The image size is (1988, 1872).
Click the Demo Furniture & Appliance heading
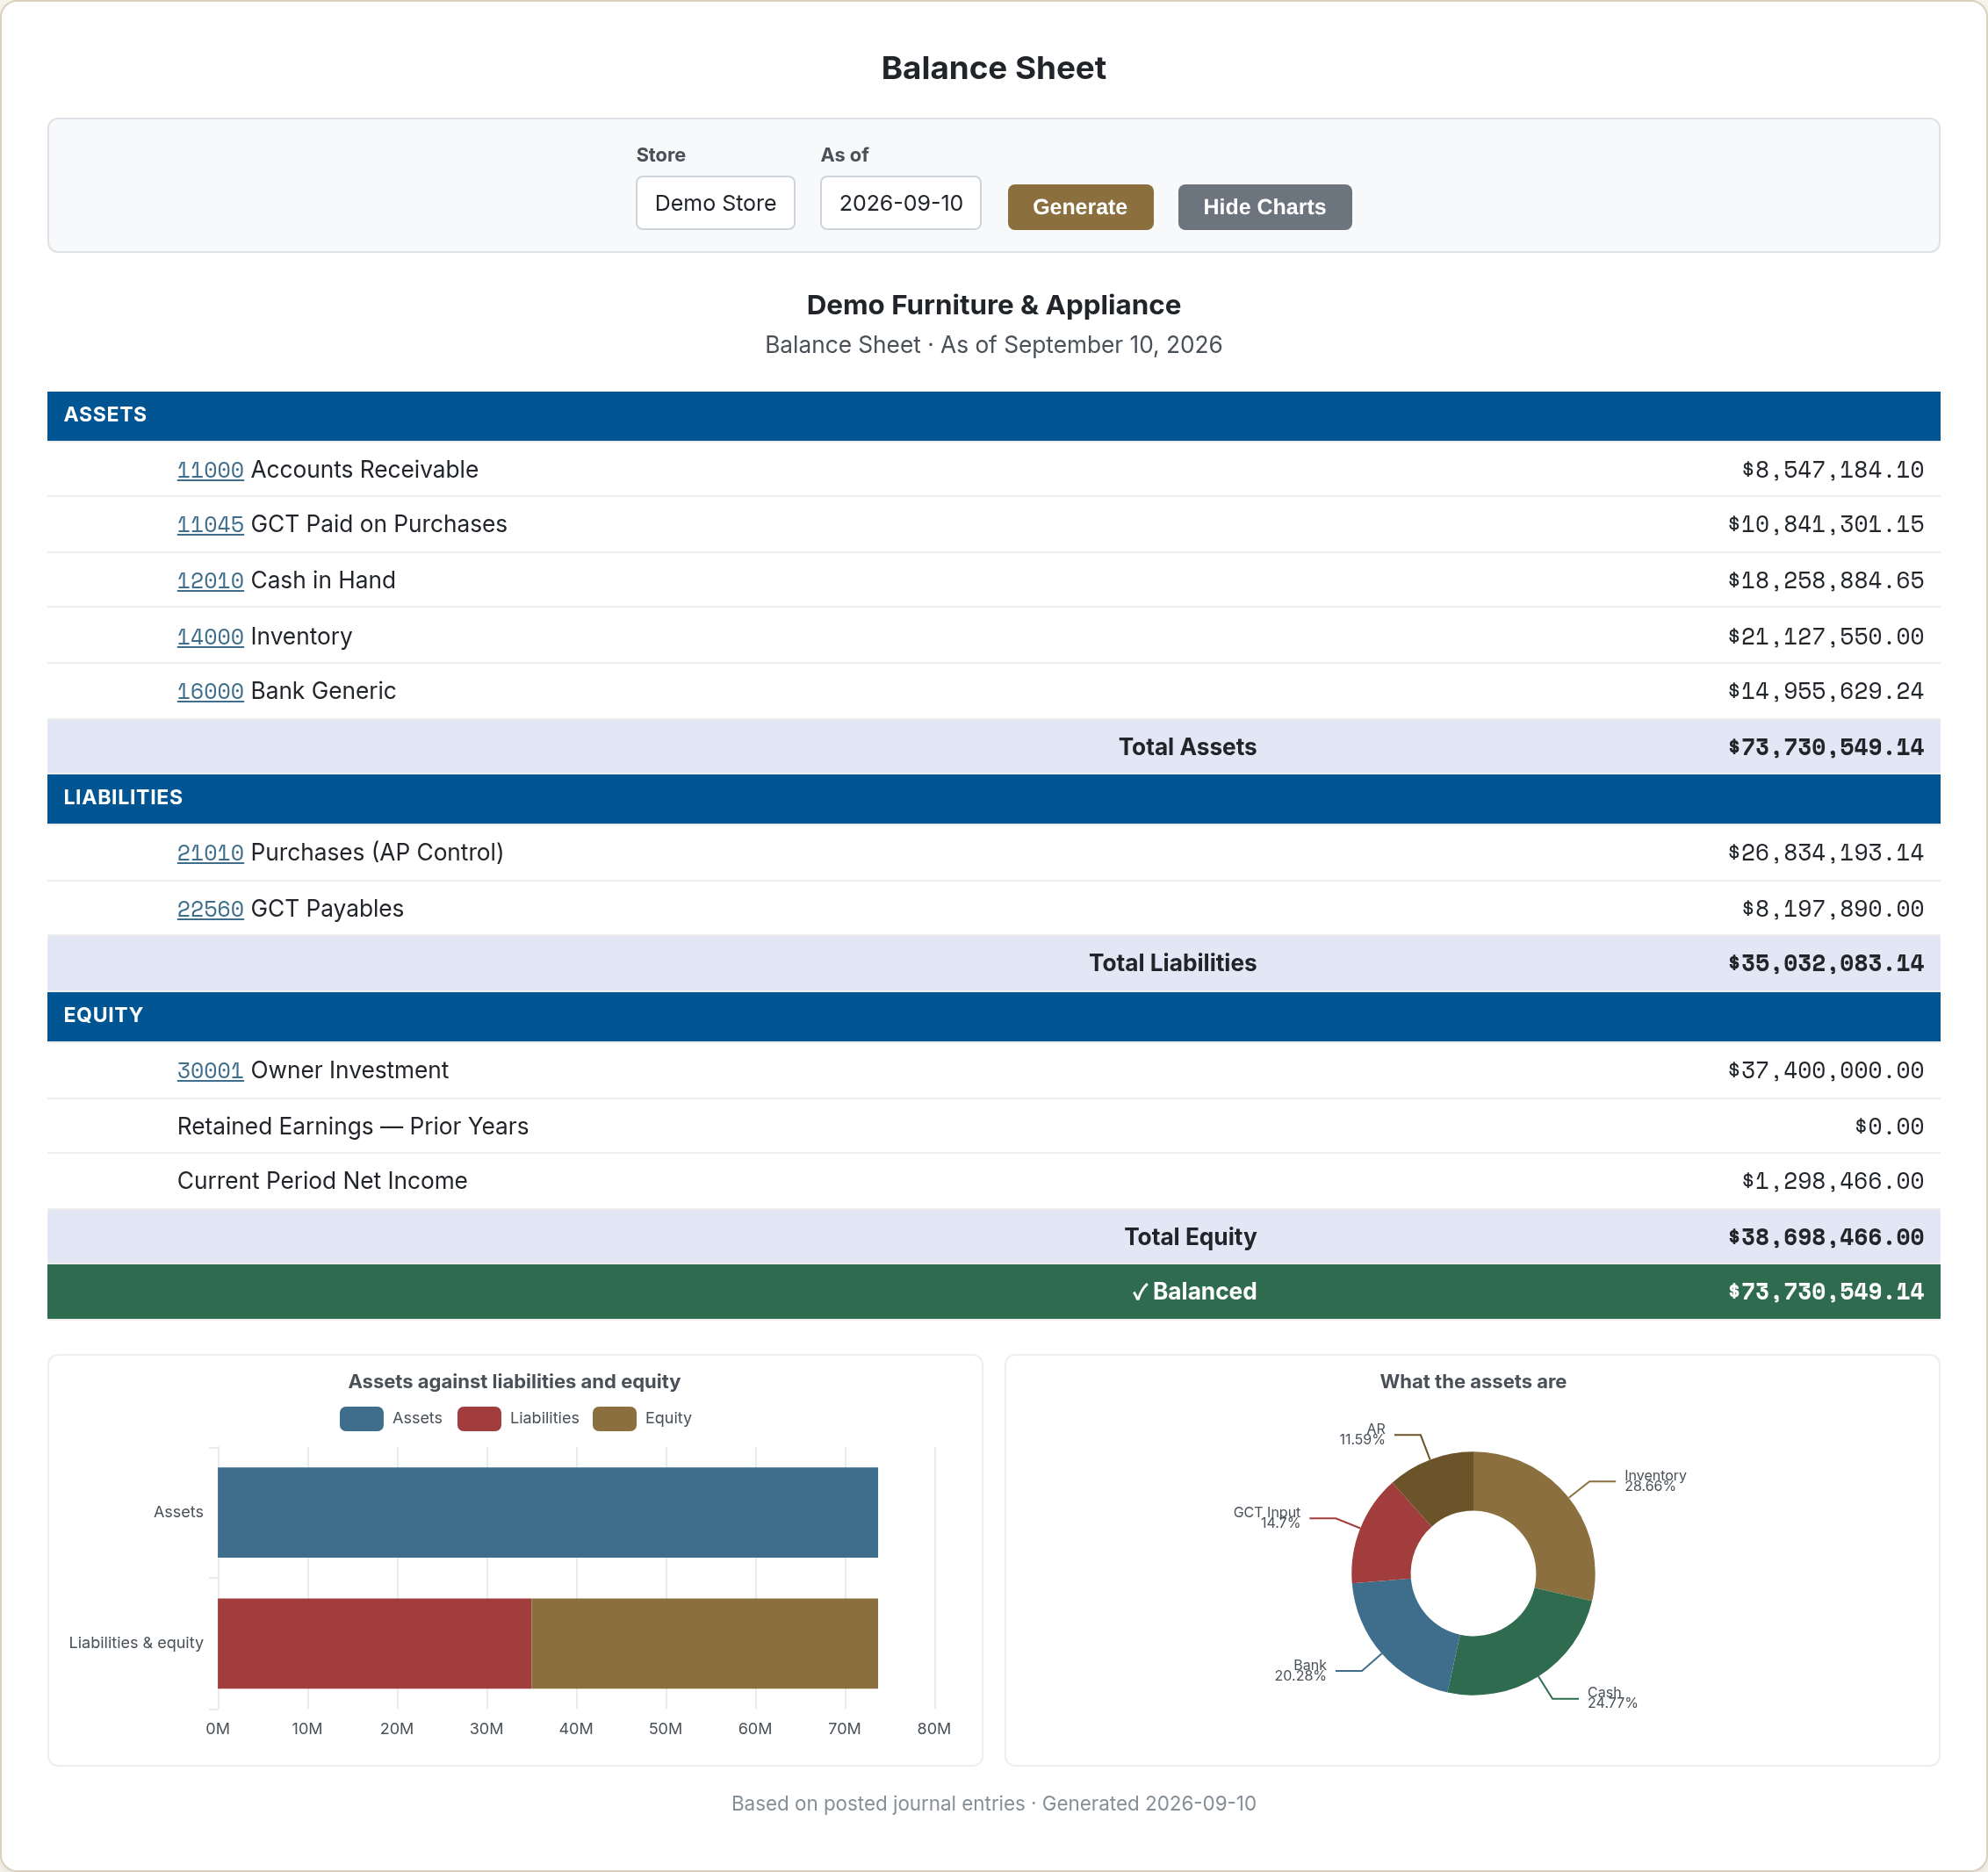click(x=993, y=305)
